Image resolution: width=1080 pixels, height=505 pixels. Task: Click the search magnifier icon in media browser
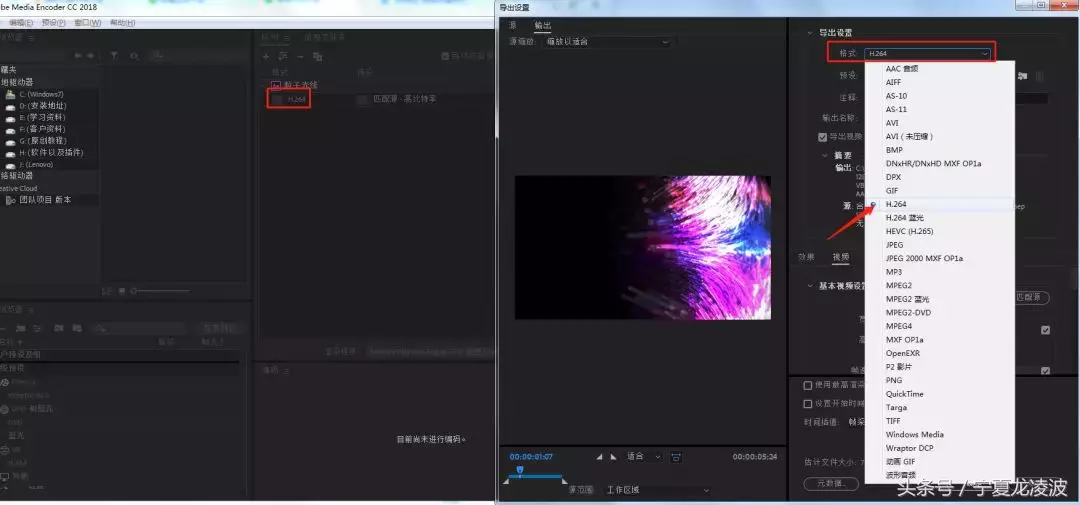click(x=134, y=55)
